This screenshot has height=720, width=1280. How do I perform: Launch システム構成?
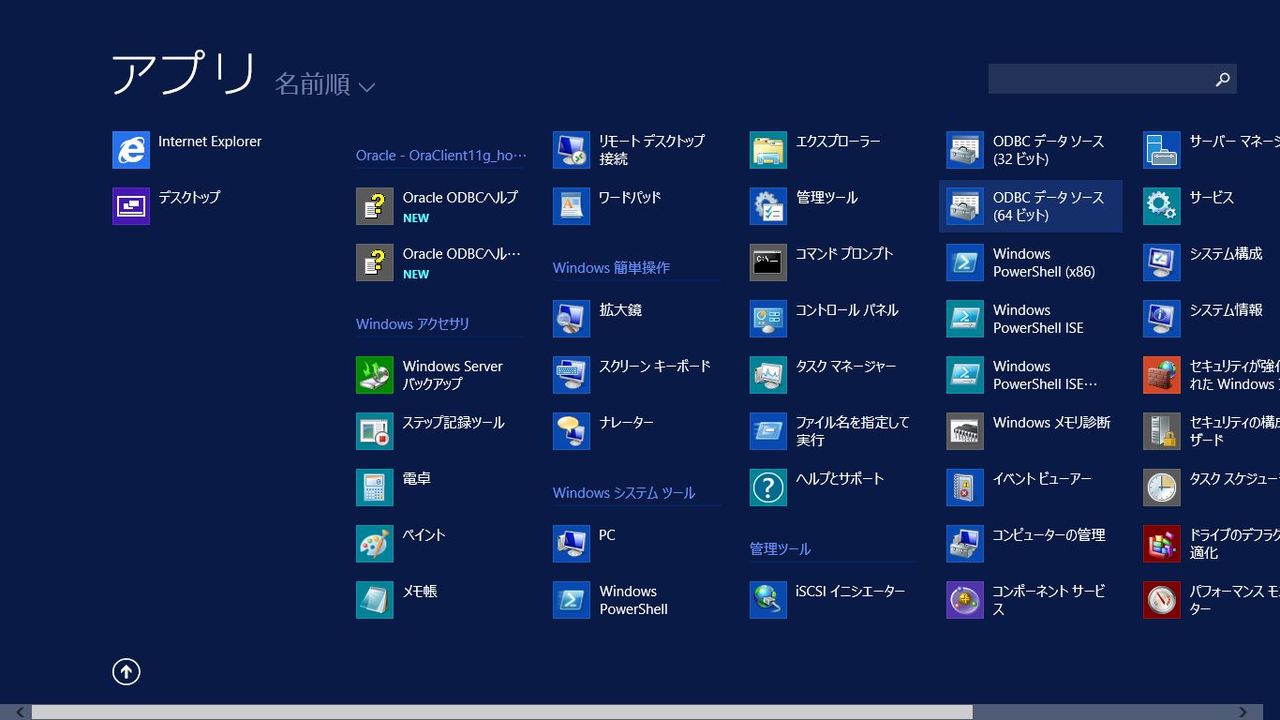[x=1203, y=262]
